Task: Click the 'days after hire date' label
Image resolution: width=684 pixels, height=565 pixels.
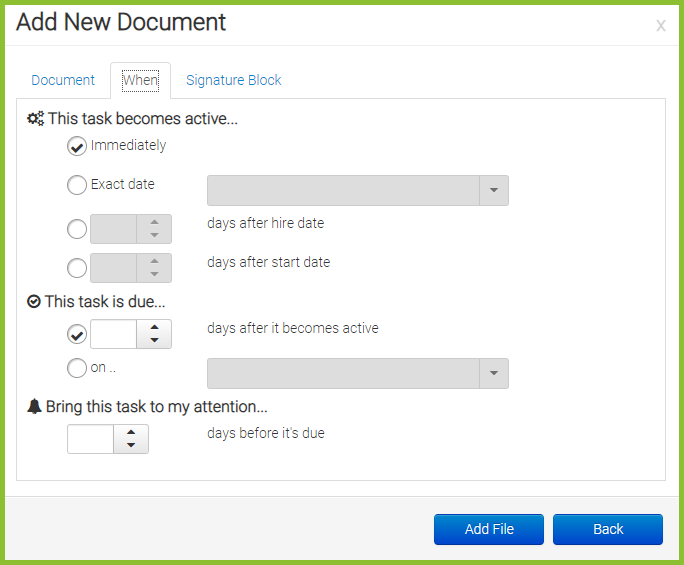Action: [x=266, y=223]
